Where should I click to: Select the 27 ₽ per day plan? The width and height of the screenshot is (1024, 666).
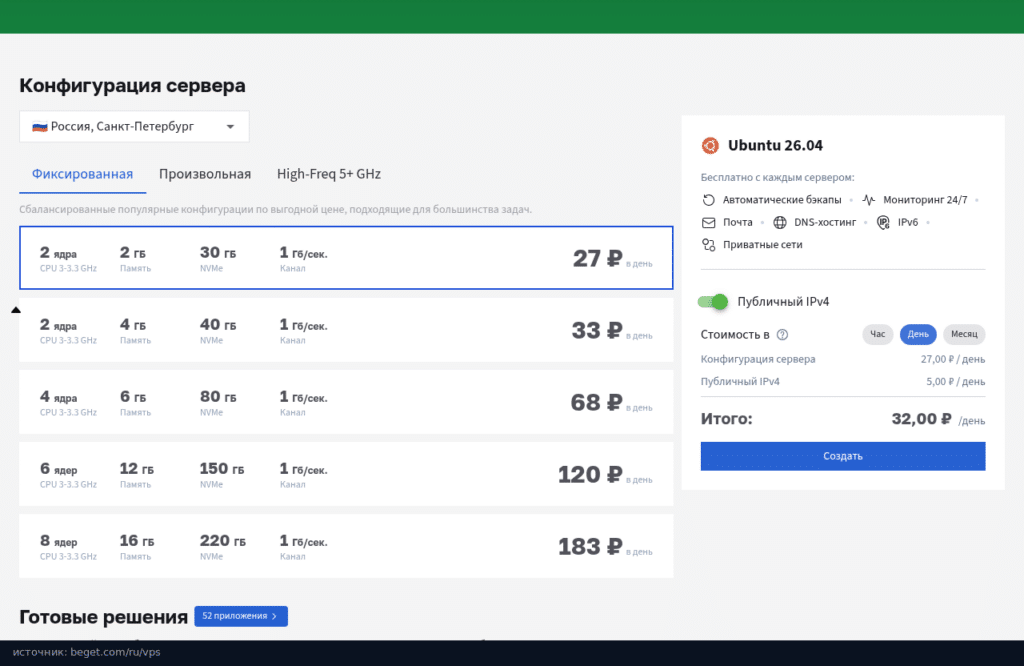tap(346, 258)
